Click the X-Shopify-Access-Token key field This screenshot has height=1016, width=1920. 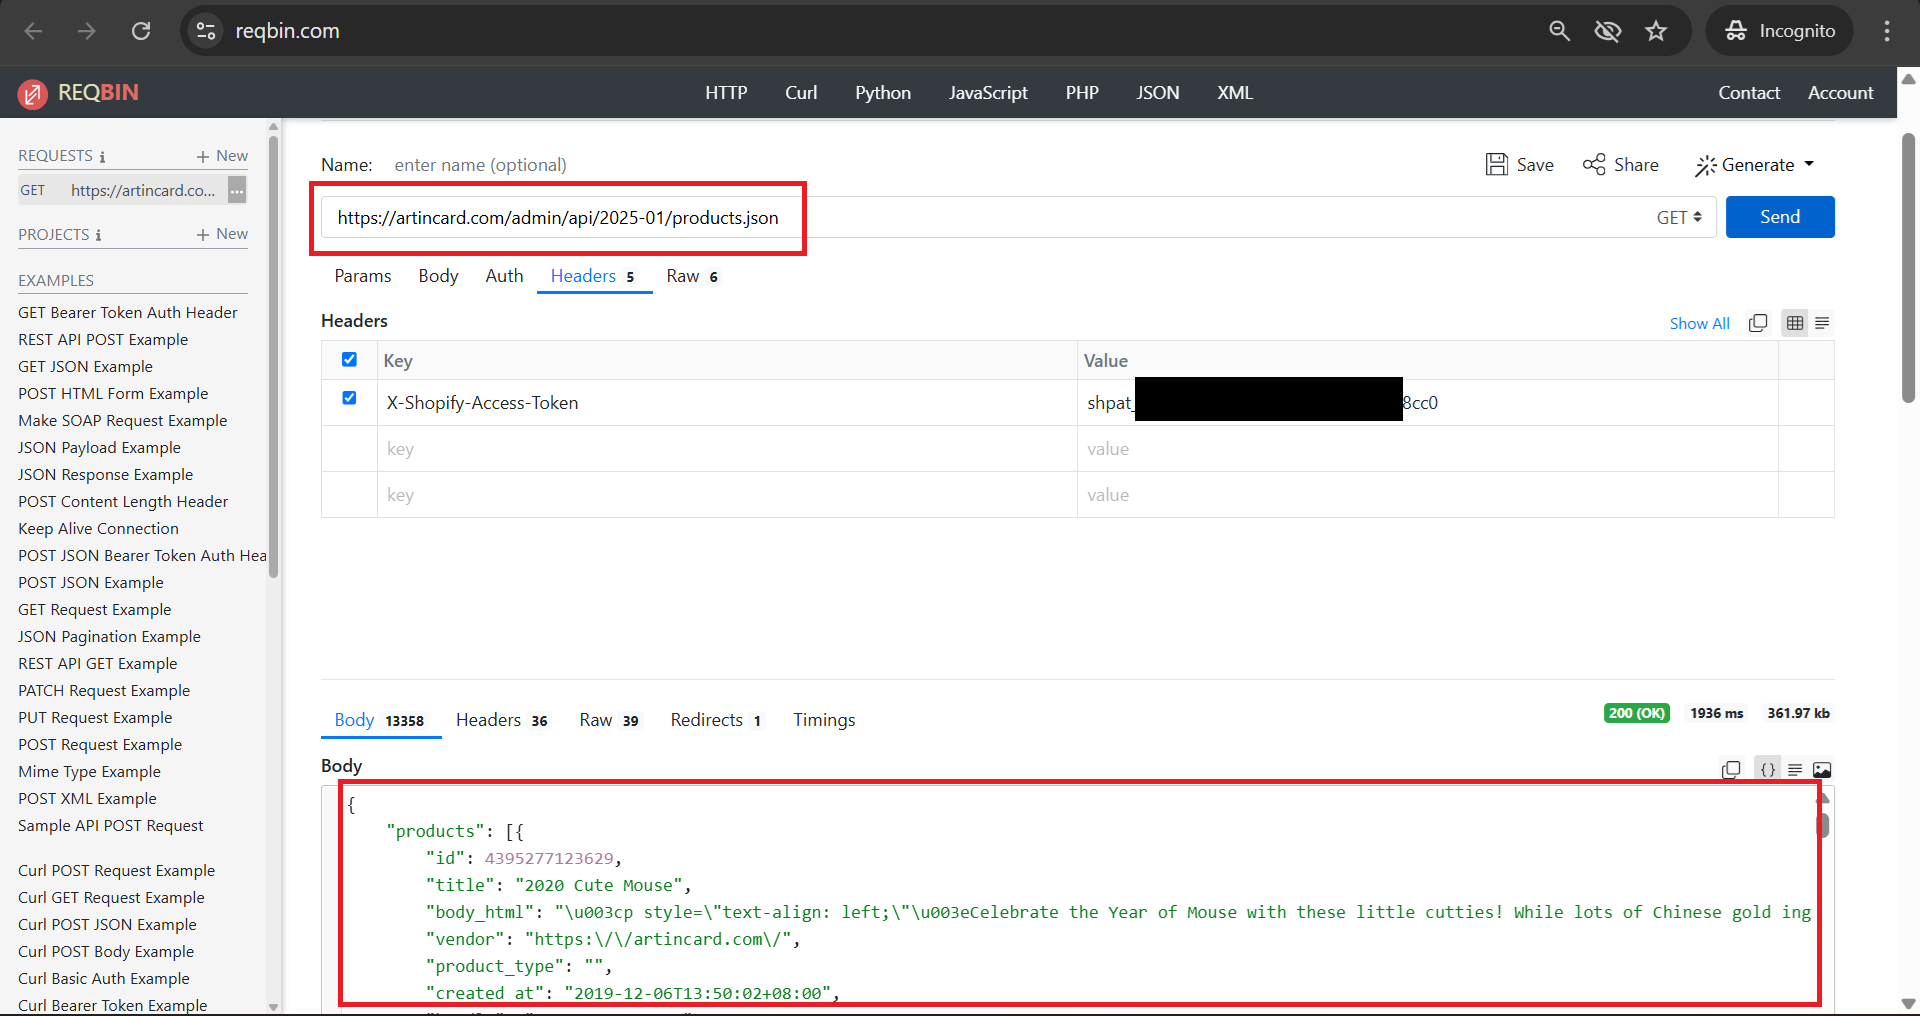727,403
